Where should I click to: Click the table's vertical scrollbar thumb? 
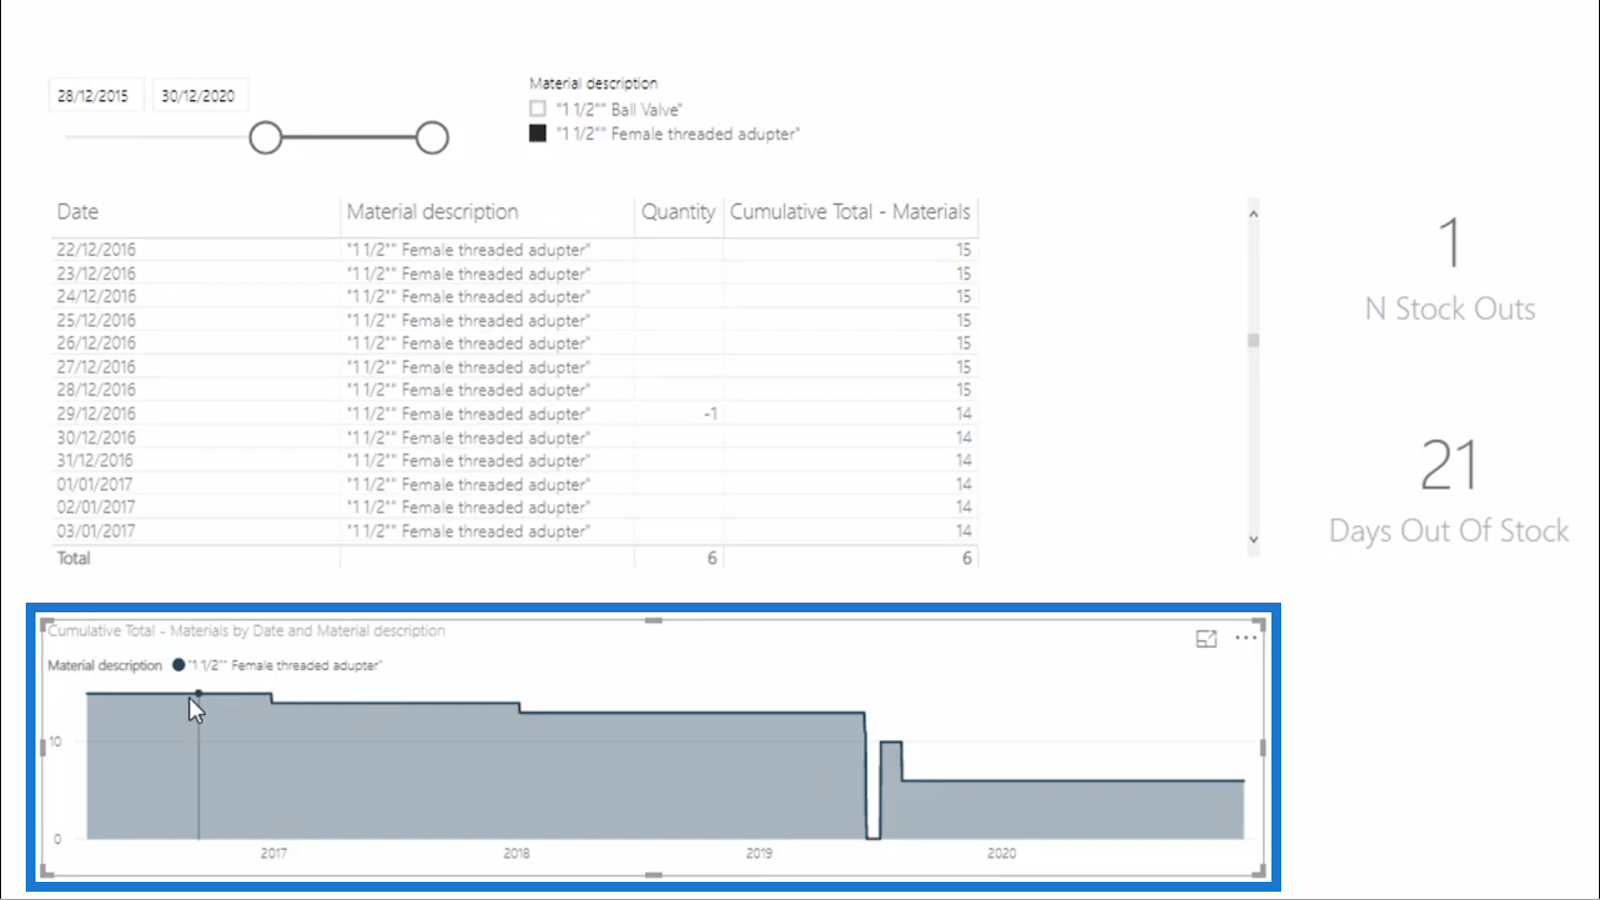pos(1253,341)
